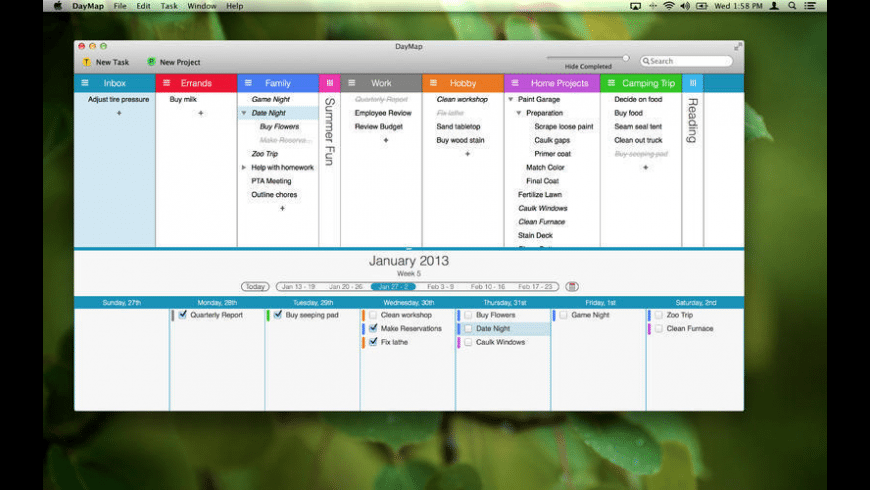Open the calendar picker icon
870x490 pixels.
pos(572,286)
